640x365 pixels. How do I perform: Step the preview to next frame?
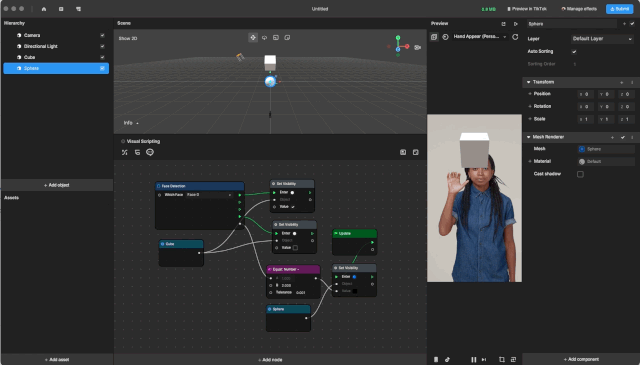click(484, 359)
